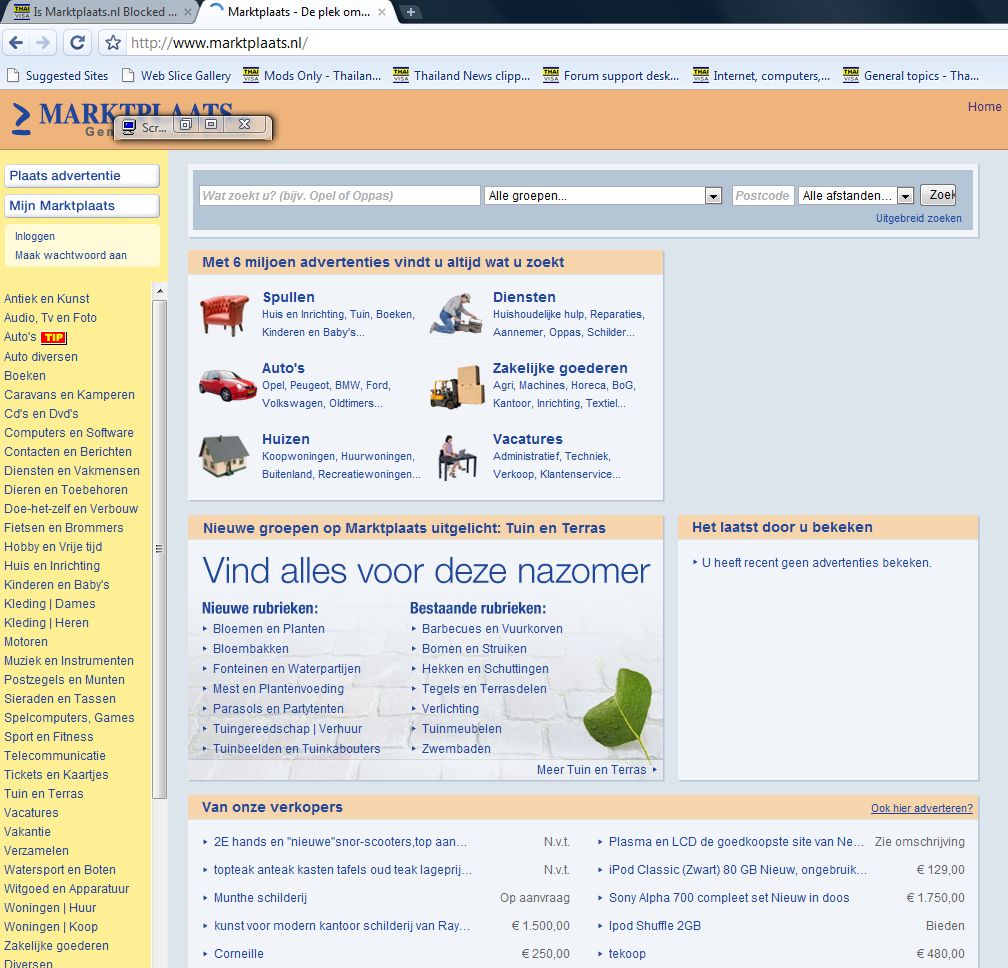Open the Huizen category heading
The height and width of the screenshot is (968, 1008).
point(286,439)
